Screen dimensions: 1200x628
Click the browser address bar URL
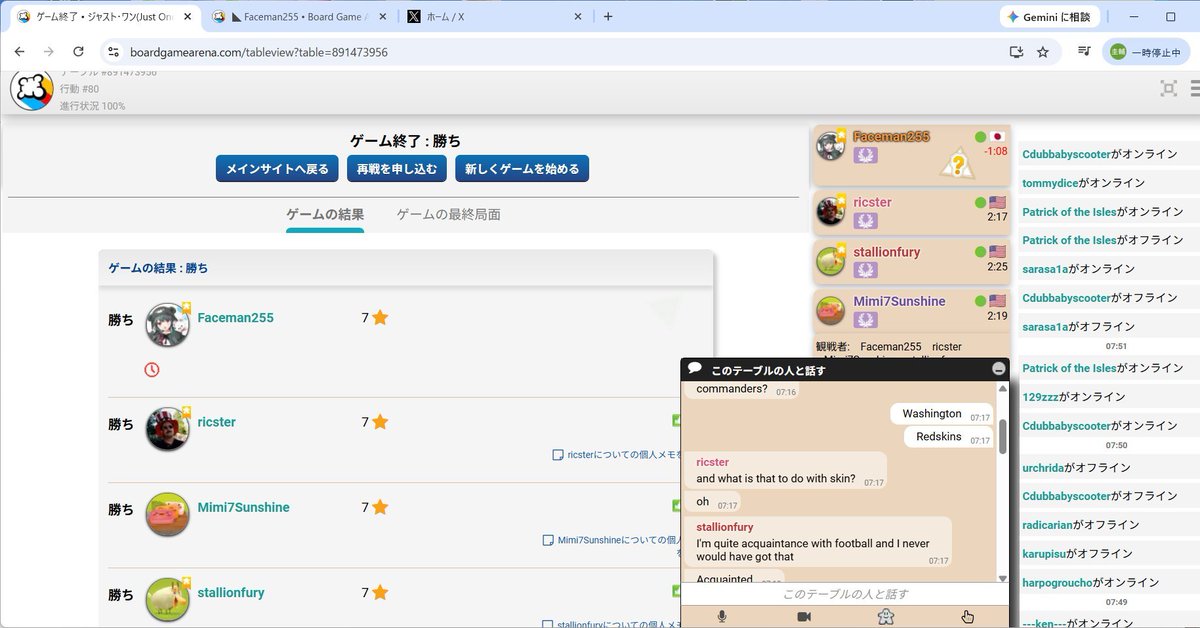[x=259, y=52]
